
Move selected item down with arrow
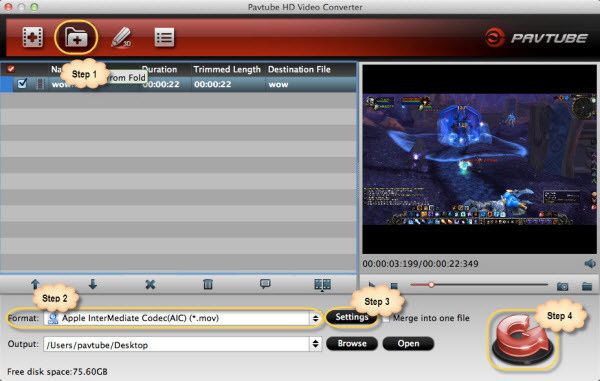(x=93, y=284)
